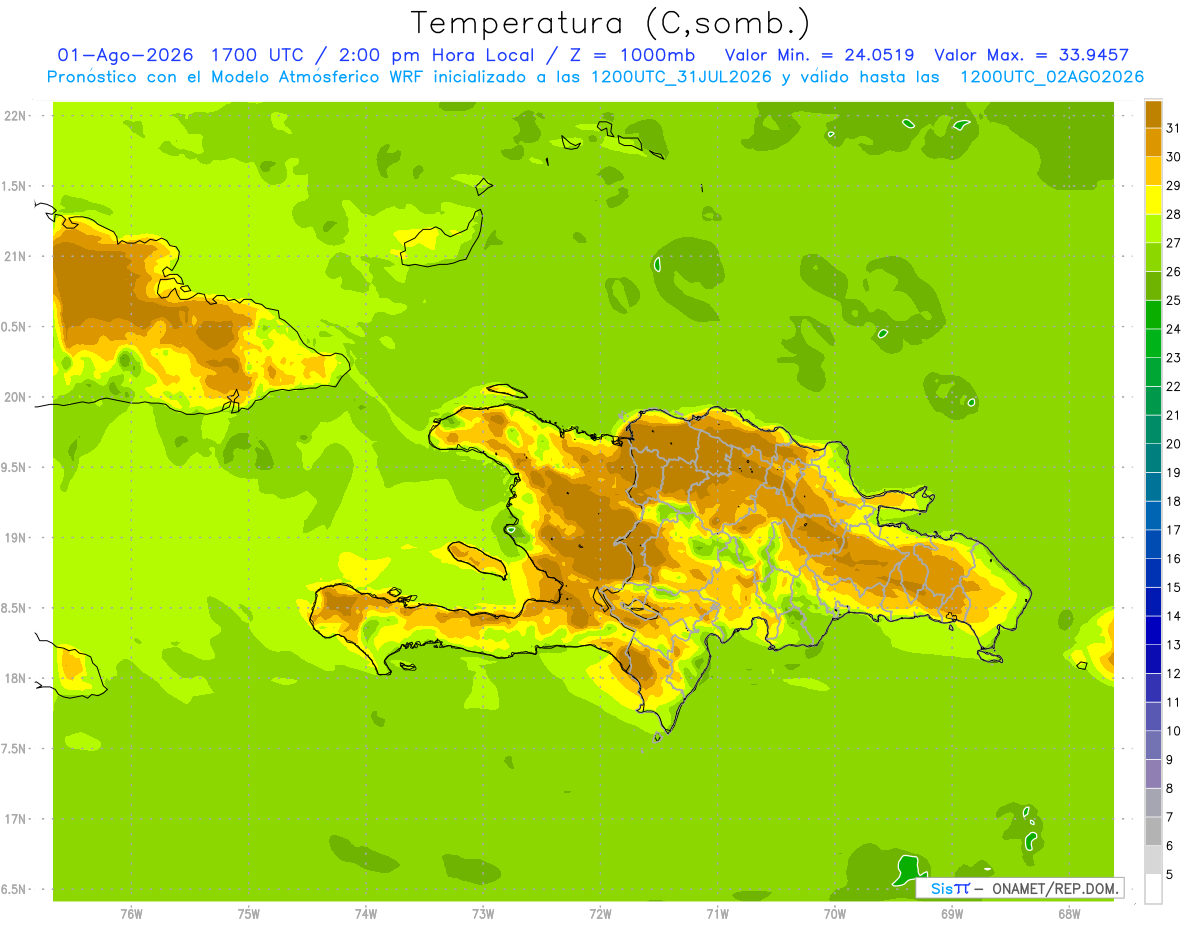
Task: Click the '22N' latitude label
Action: 16,116
